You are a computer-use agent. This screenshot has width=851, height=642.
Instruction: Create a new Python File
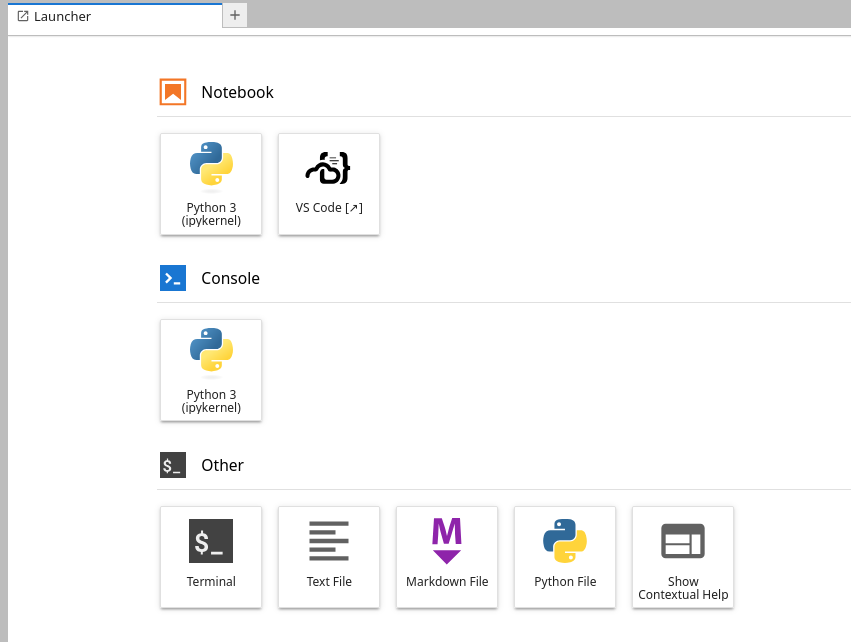(565, 557)
